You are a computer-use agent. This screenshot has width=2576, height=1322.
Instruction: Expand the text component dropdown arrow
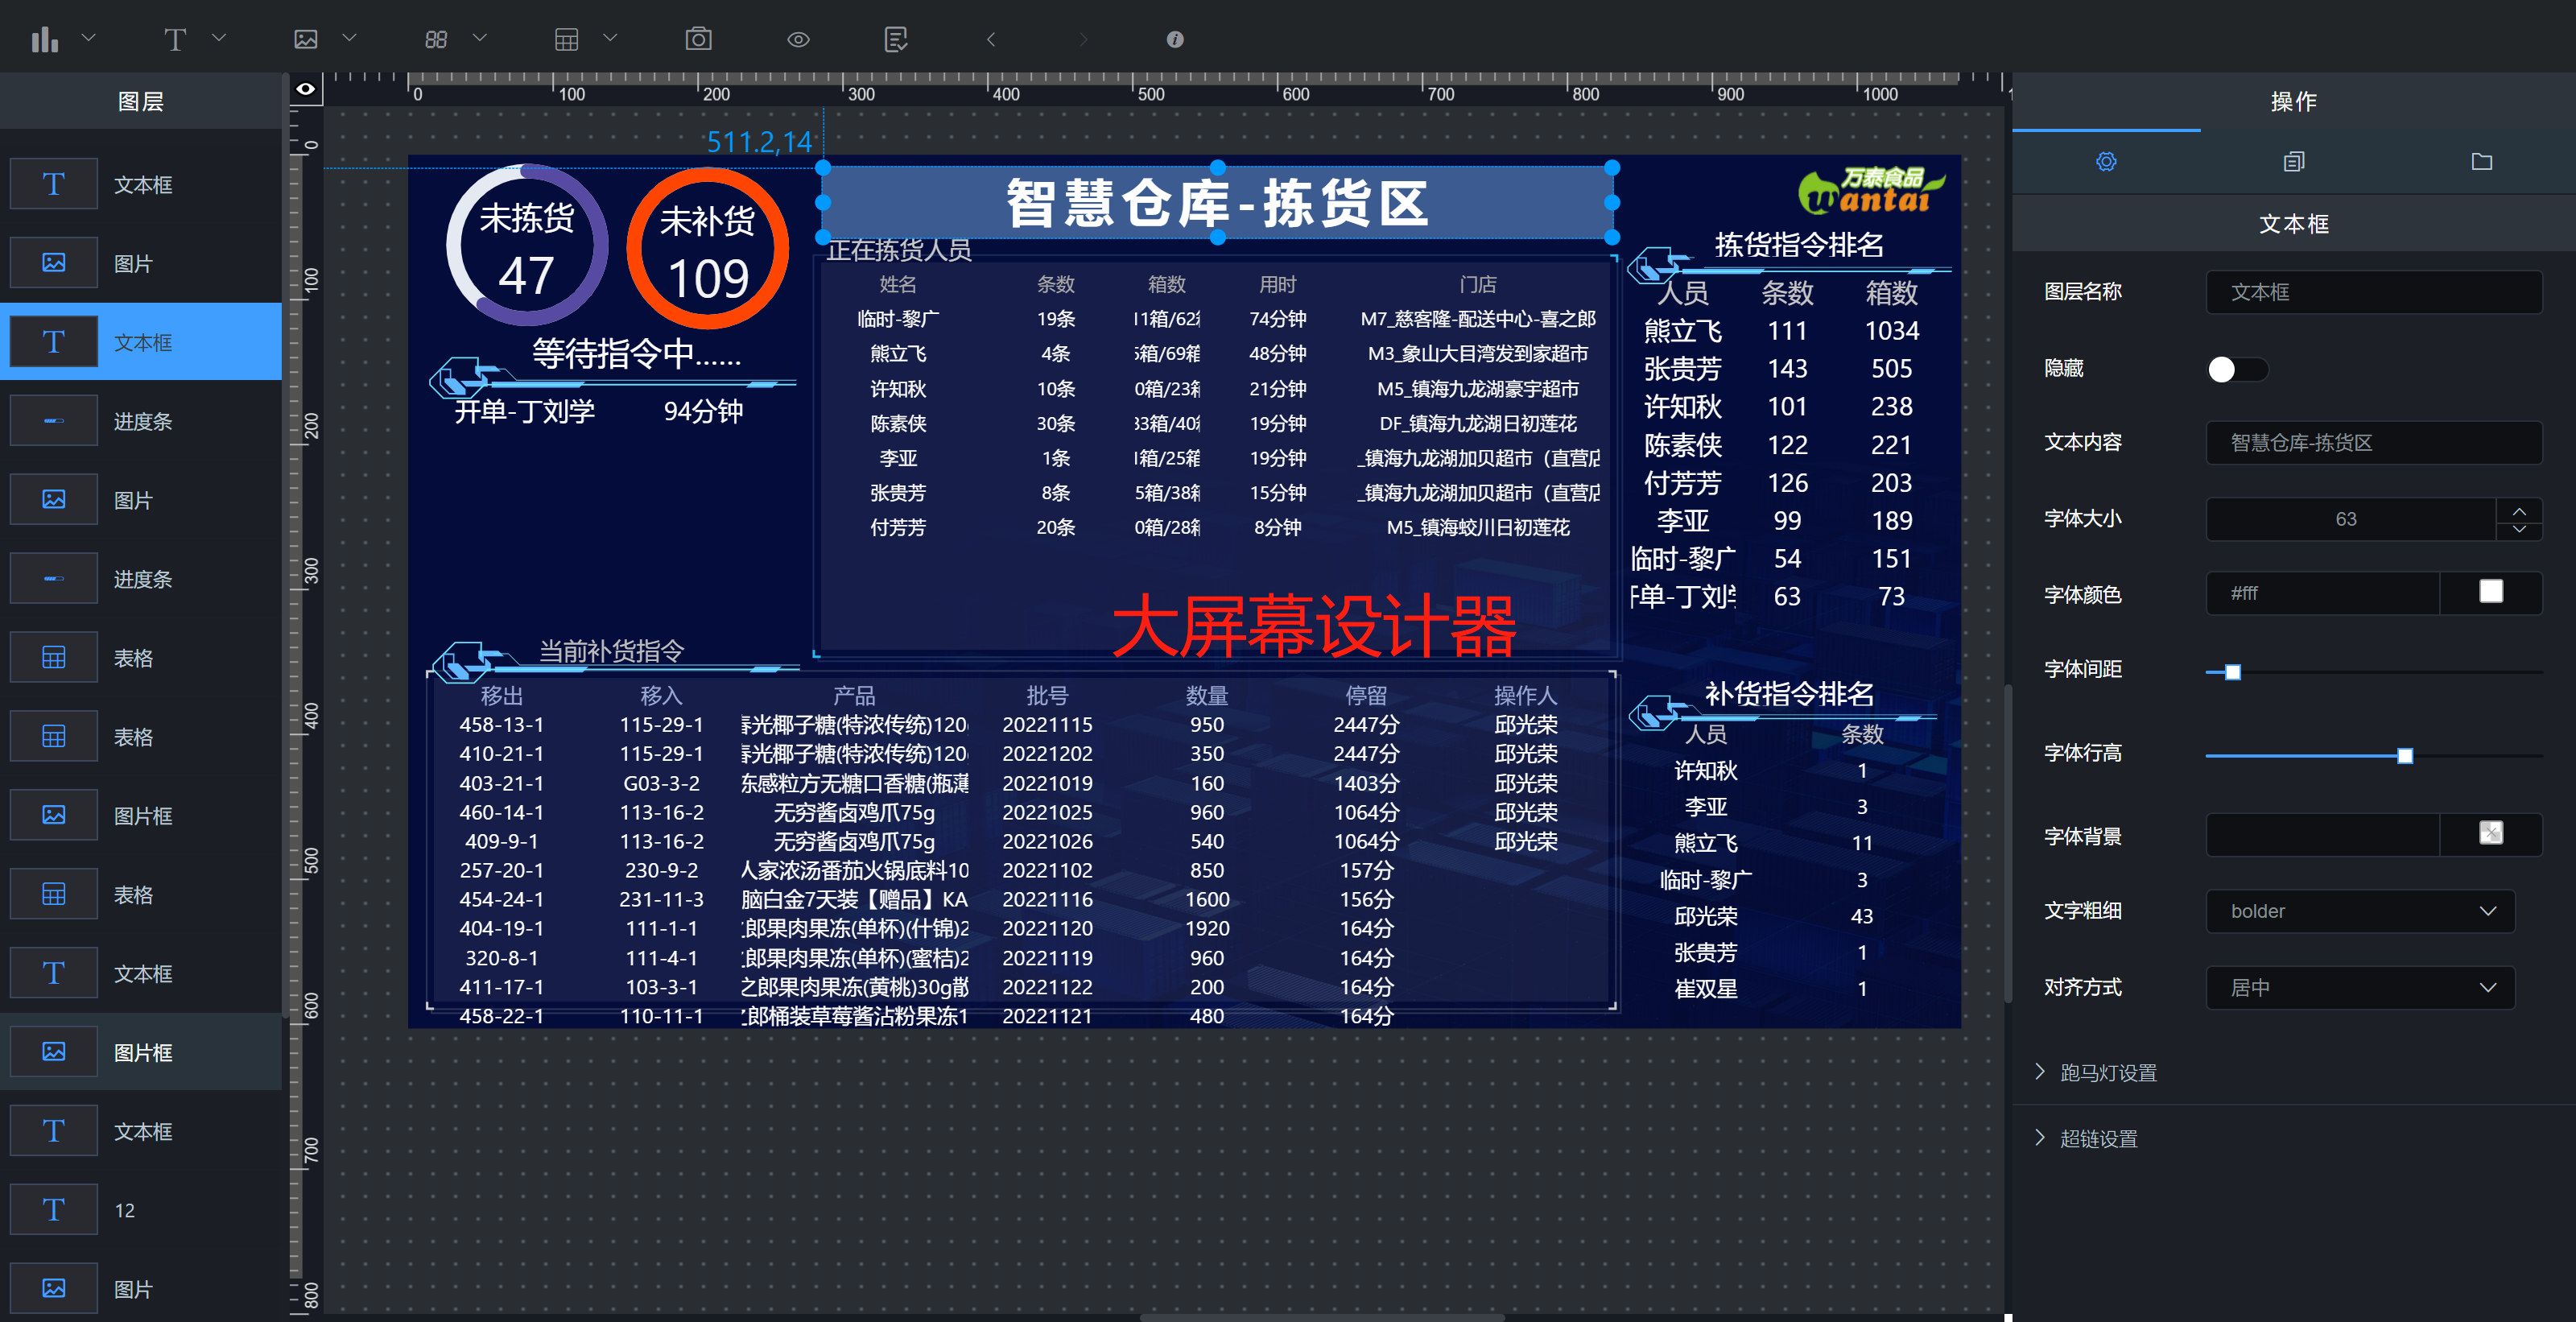219,38
